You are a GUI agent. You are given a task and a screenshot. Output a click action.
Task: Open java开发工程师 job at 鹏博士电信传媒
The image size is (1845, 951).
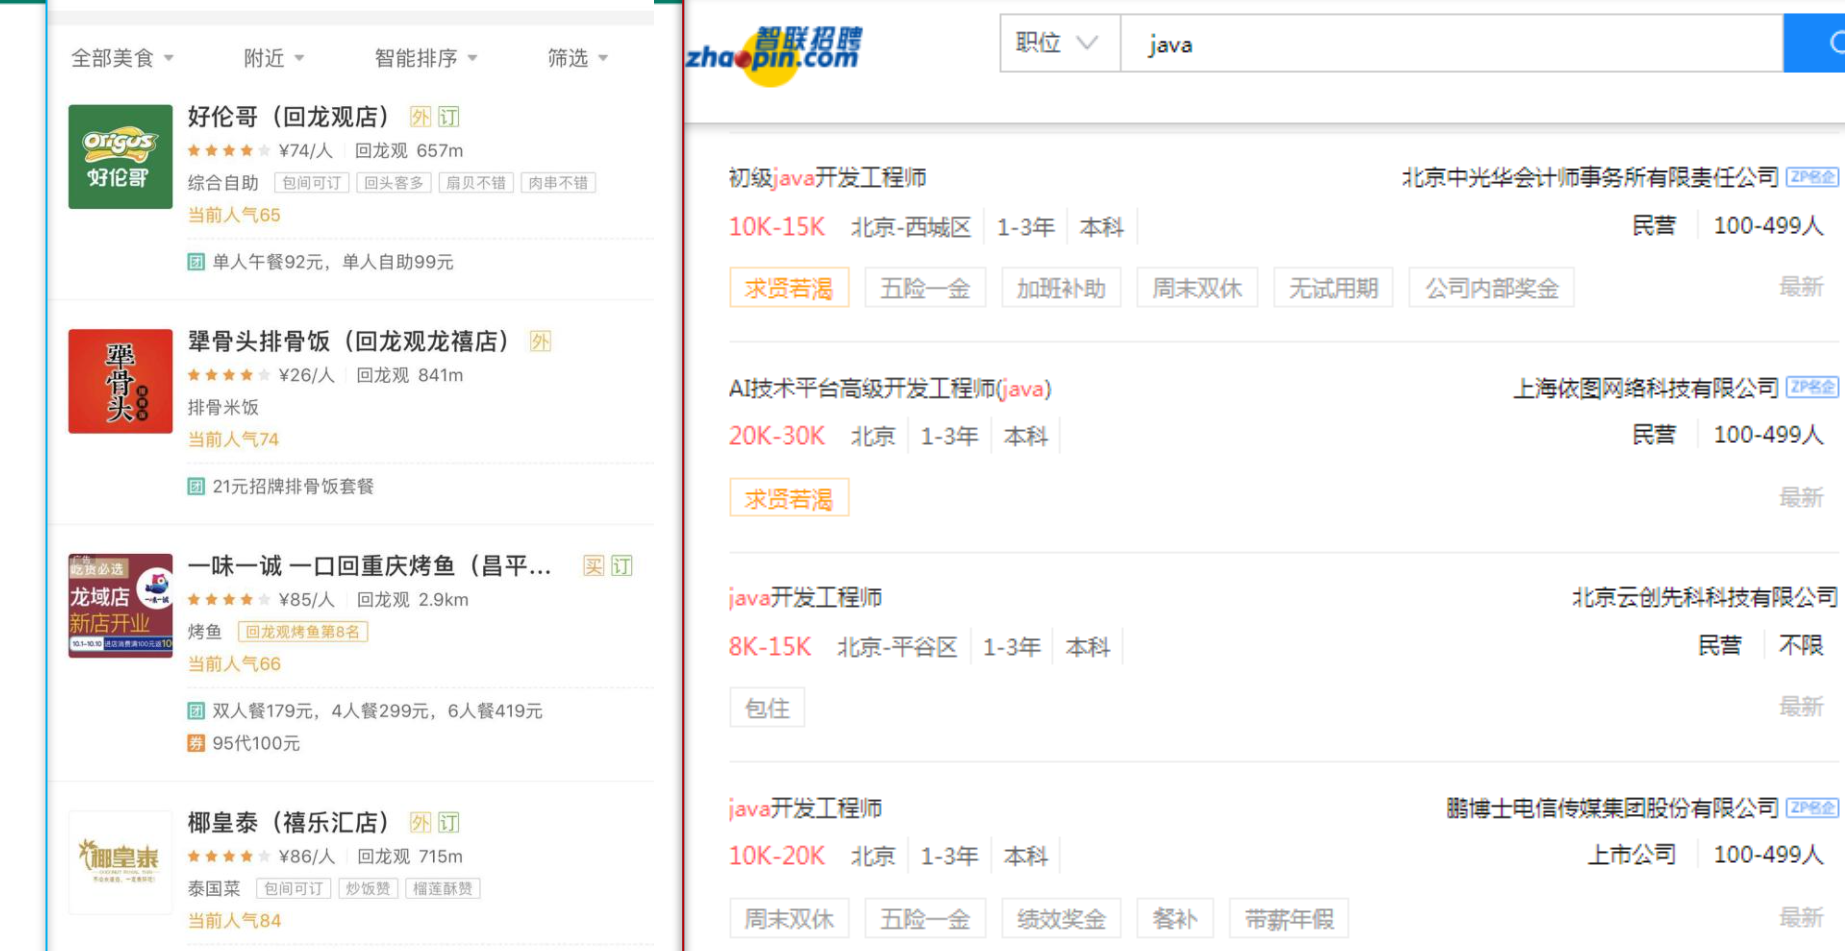pos(805,808)
